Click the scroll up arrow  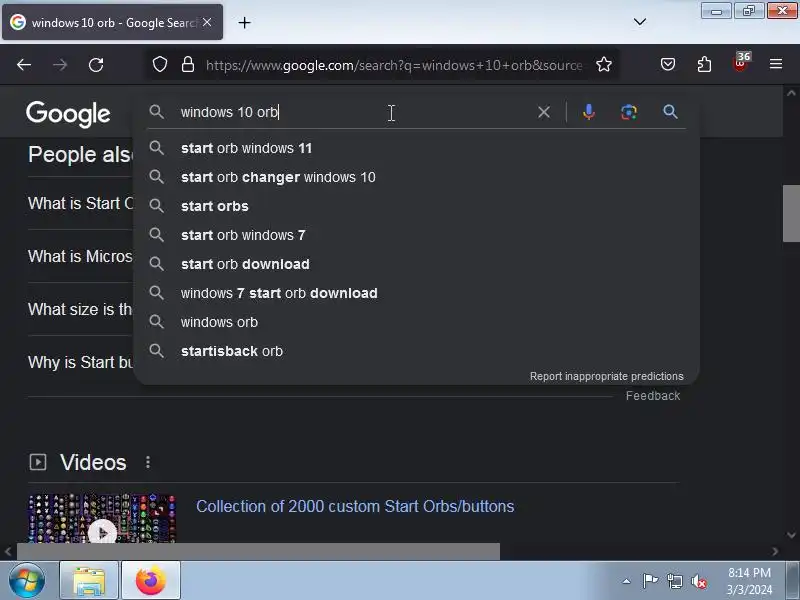791,93
